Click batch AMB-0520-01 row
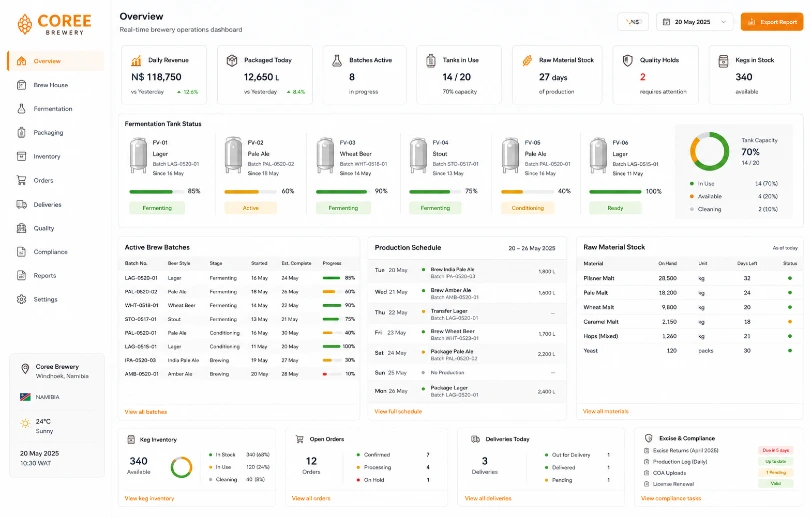Screen dimensions: 811x518 pos(239,374)
